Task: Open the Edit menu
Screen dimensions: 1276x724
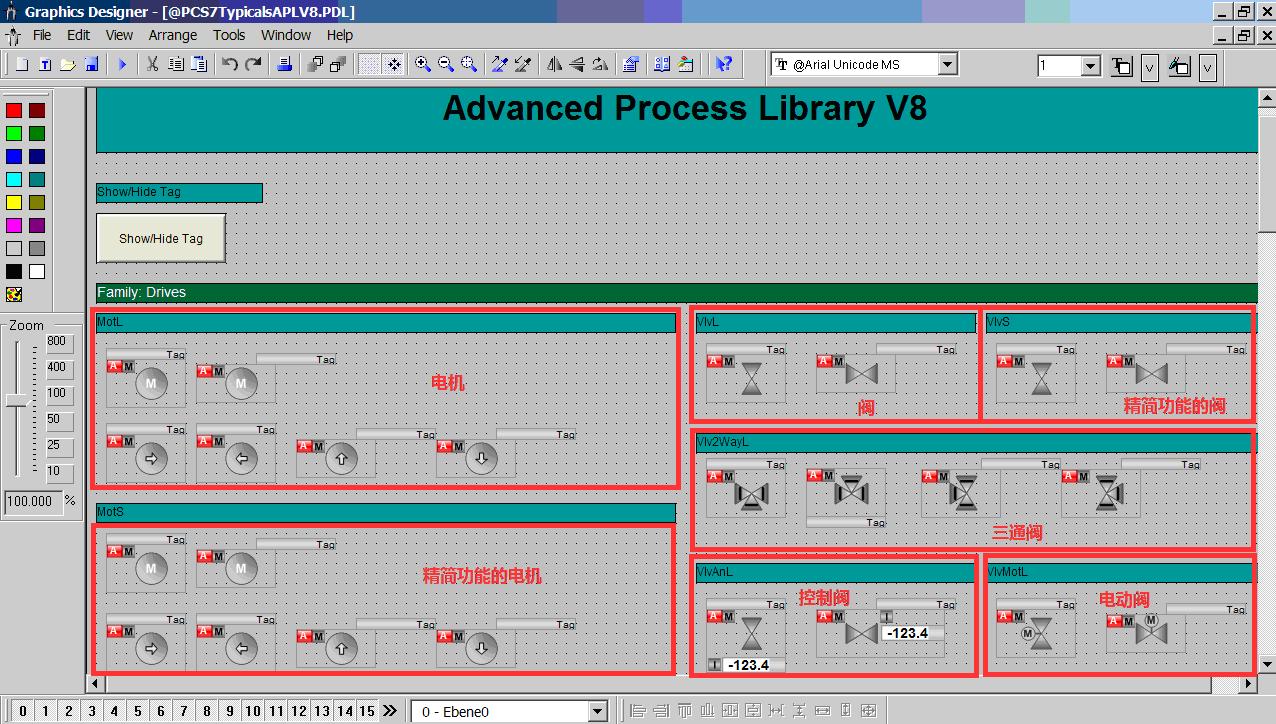Action: tap(78, 35)
